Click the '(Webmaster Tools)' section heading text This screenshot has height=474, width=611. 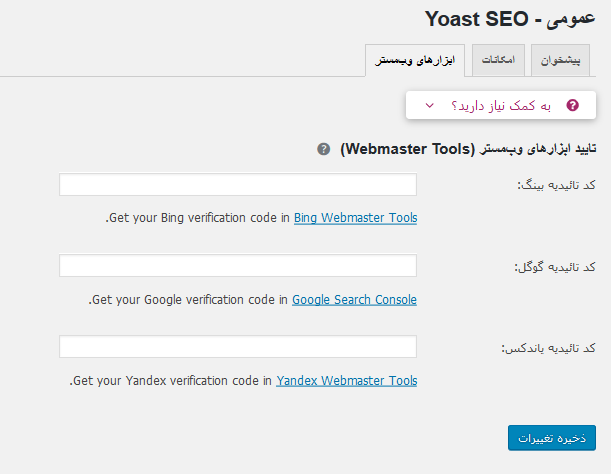coord(408,149)
